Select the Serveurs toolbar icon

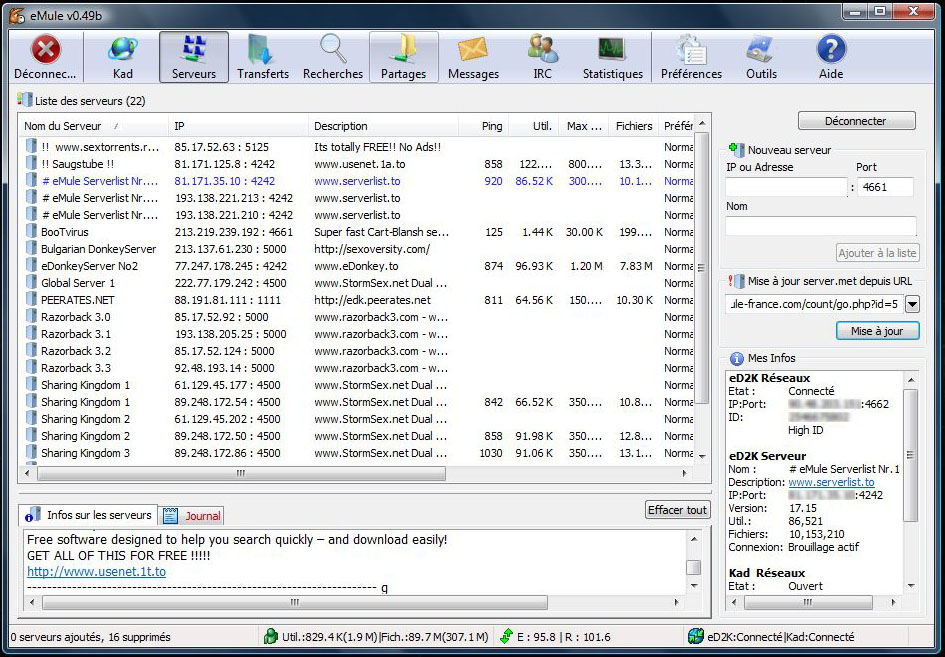(193, 57)
